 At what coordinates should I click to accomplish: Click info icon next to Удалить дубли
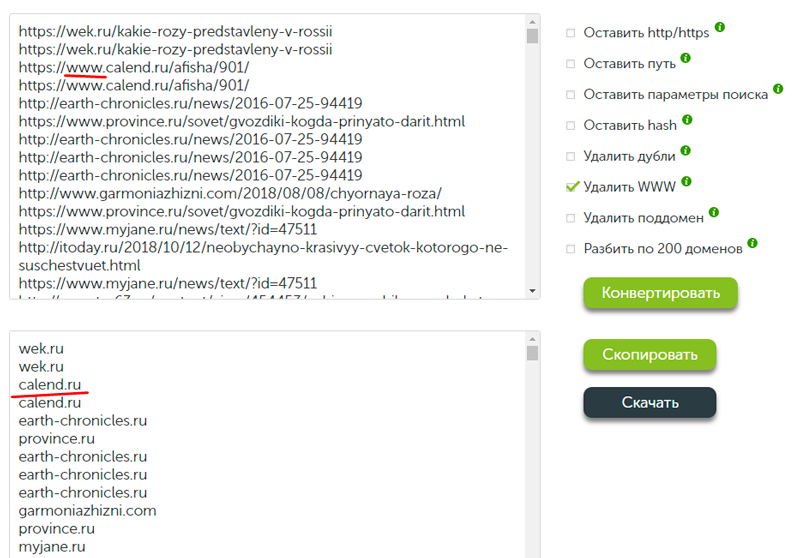[686, 150]
